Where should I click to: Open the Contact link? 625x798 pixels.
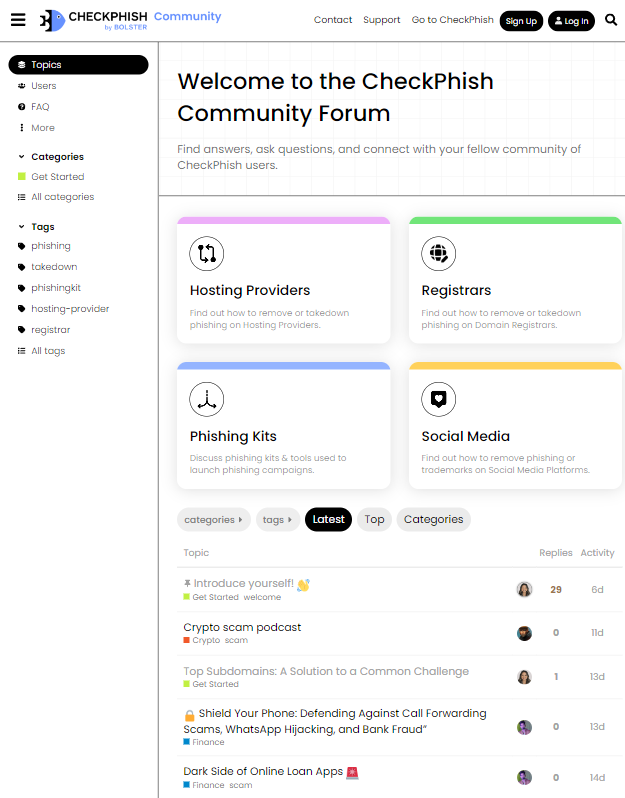(x=333, y=20)
